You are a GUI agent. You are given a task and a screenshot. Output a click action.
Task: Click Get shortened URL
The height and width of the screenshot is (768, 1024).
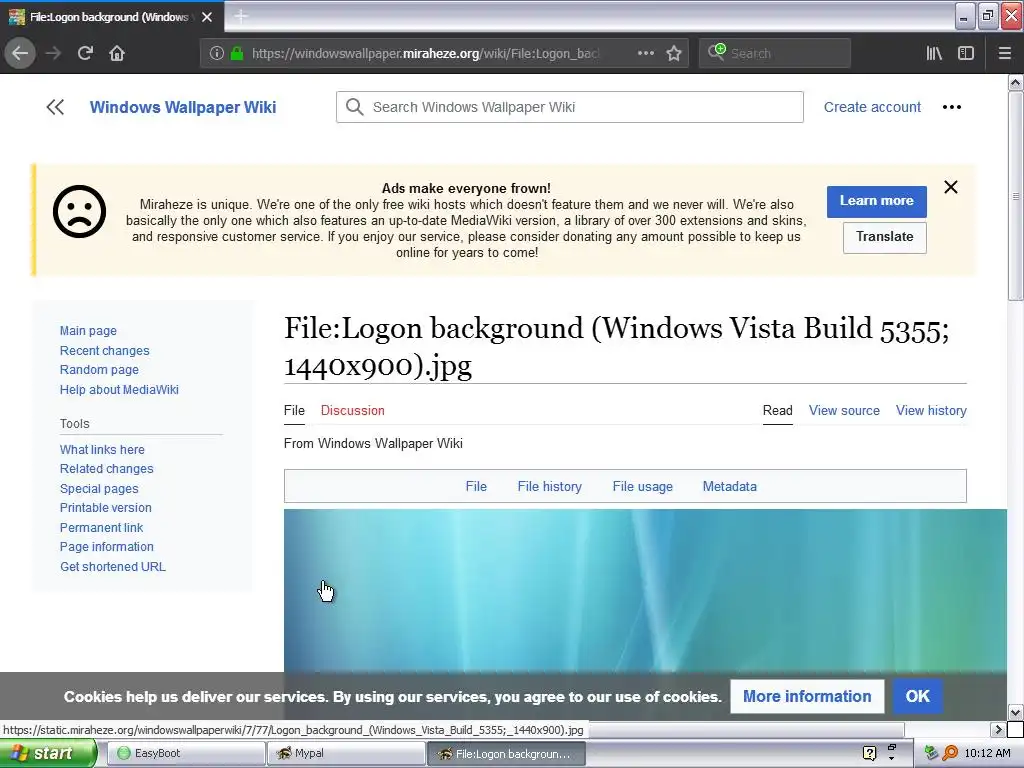(x=113, y=567)
